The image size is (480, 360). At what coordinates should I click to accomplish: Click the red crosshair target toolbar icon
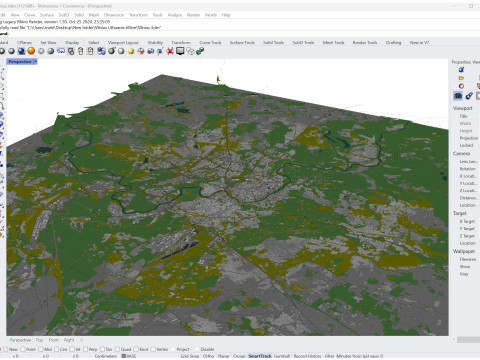pos(141,51)
